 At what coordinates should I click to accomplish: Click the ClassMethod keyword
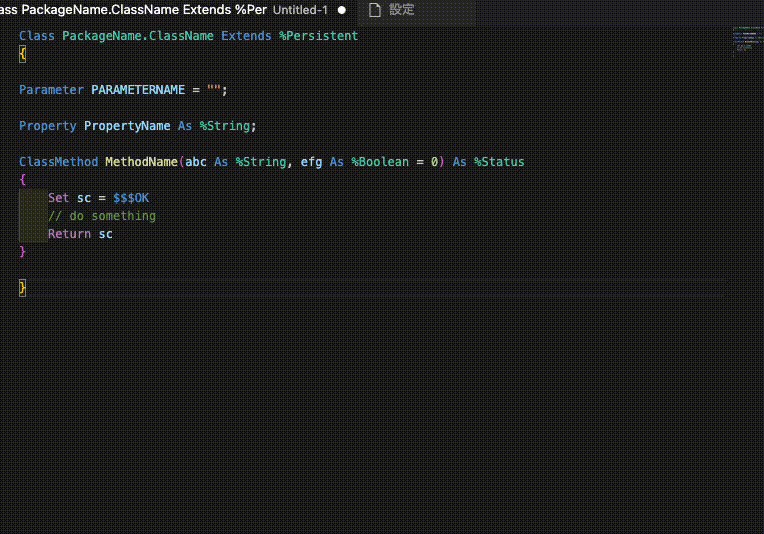click(x=58, y=162)
